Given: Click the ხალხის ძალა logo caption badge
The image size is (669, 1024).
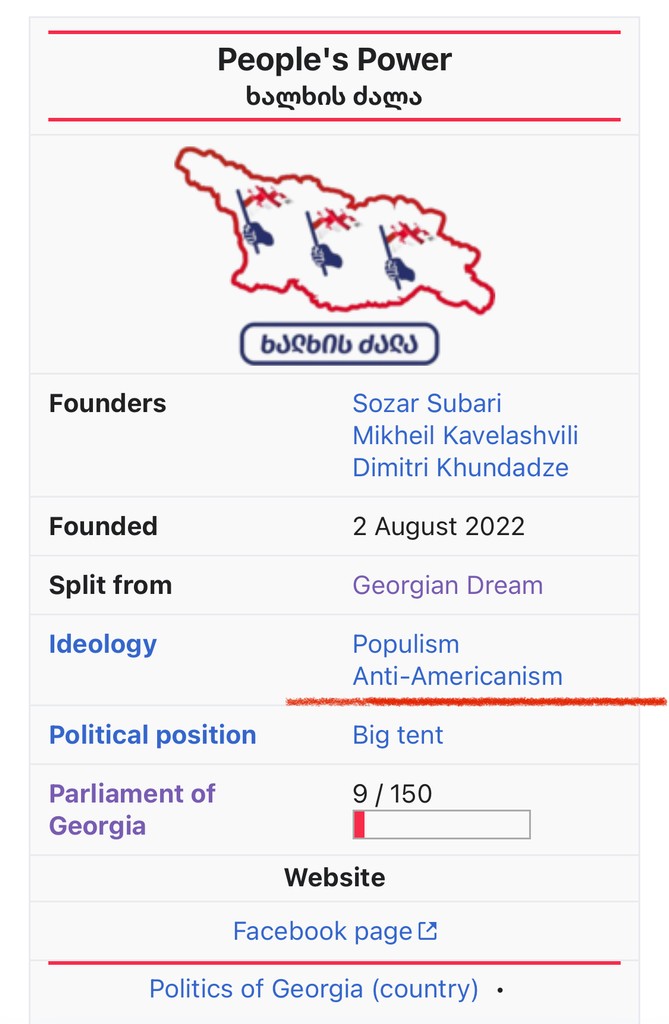Looking at the screenshot, I should [x=339, y=344].
